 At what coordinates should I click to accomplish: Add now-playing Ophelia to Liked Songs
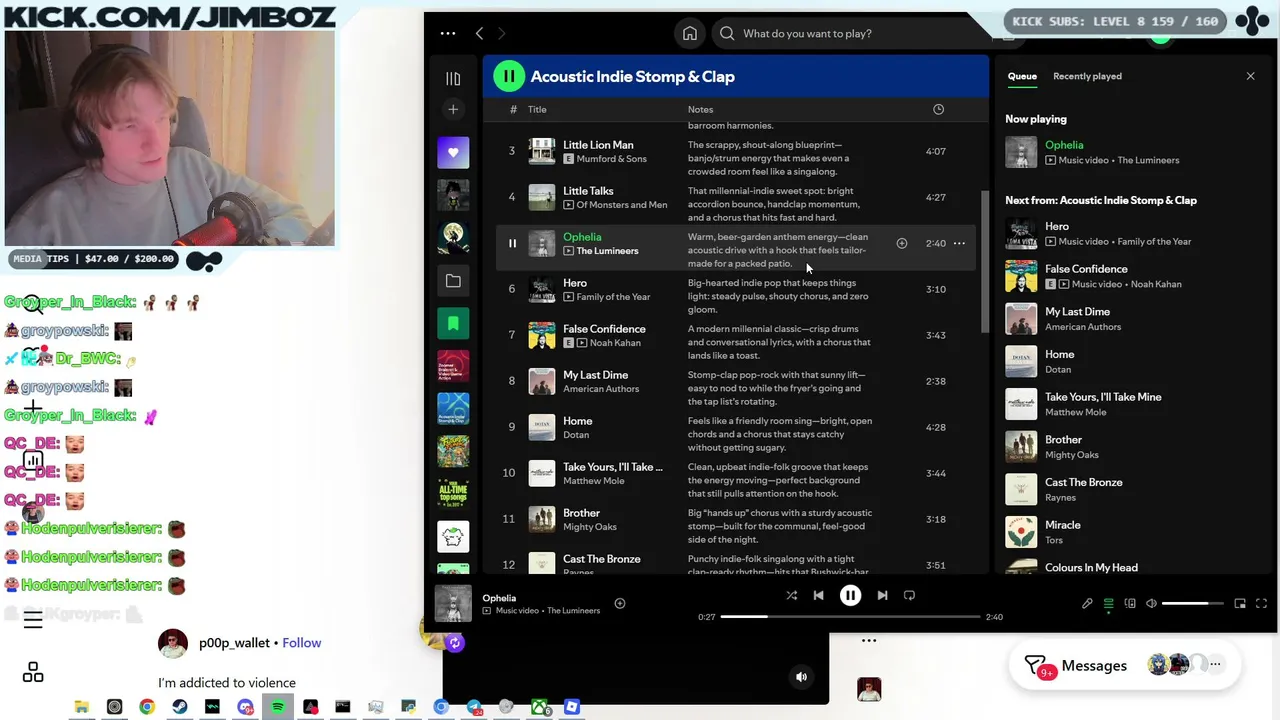point(620,603)
